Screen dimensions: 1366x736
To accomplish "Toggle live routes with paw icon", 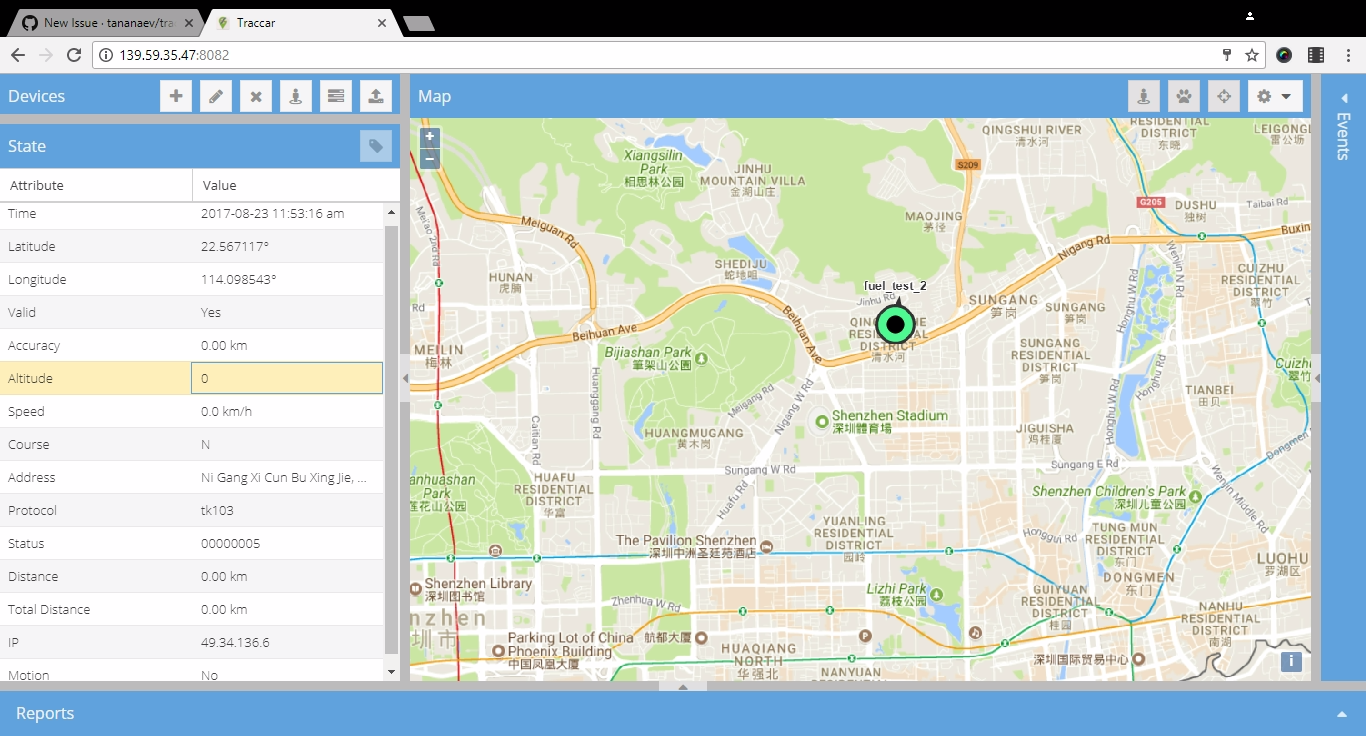I will point(1184,96).
